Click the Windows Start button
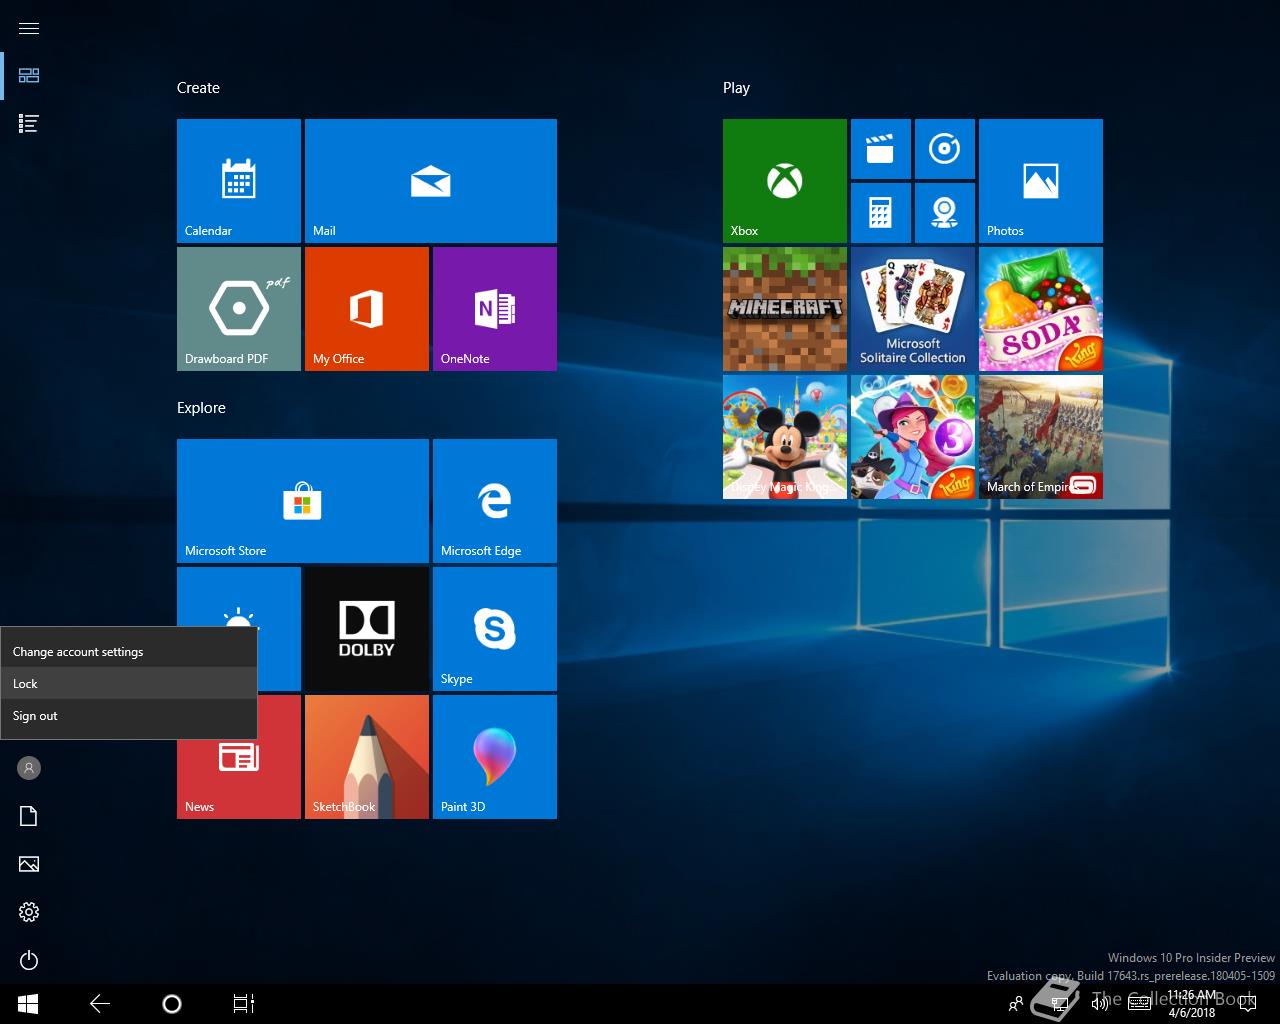This screenshot has width=1280, height=1024. tap(28, 1004)
